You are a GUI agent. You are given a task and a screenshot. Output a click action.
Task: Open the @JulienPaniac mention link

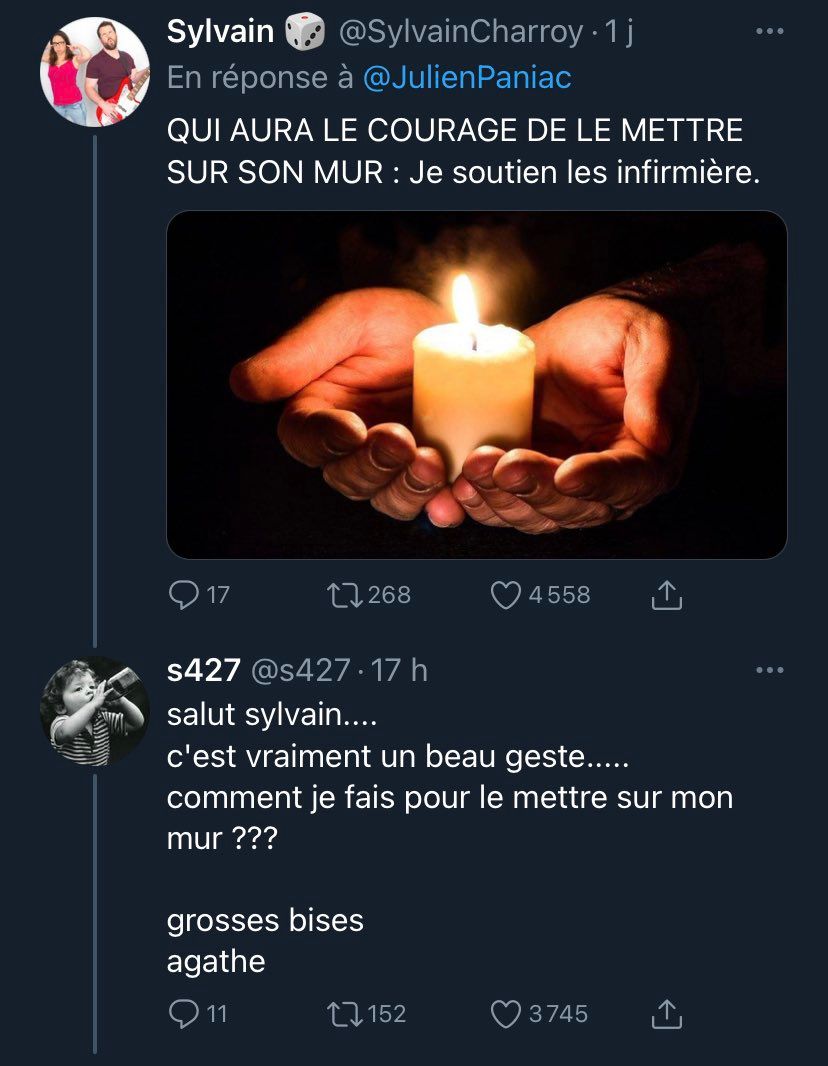[x=467, y=78]
